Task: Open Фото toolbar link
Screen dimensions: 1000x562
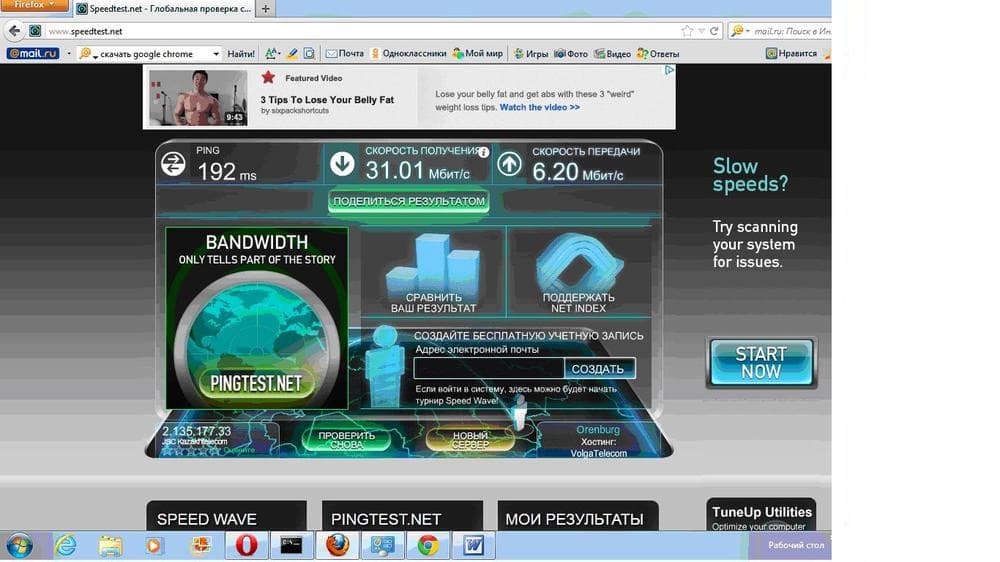Action: (571, 54)
